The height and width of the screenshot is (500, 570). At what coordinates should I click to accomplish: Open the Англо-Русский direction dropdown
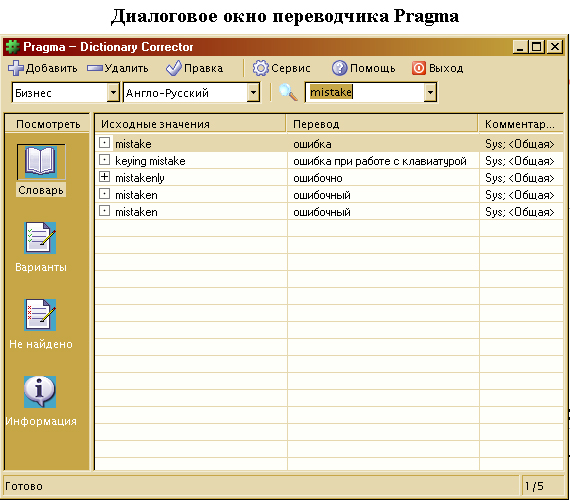253,93
